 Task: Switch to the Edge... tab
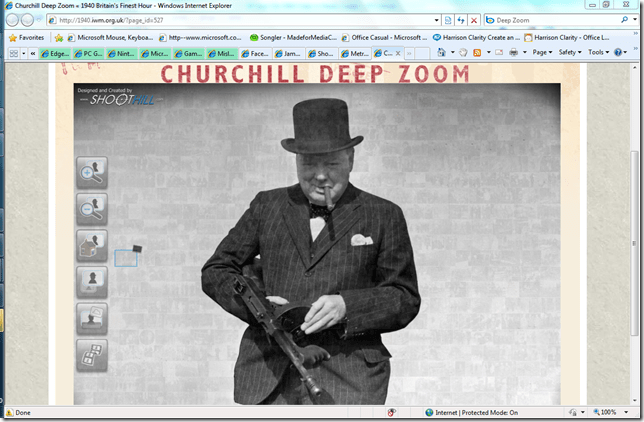(x=55, y=53)
